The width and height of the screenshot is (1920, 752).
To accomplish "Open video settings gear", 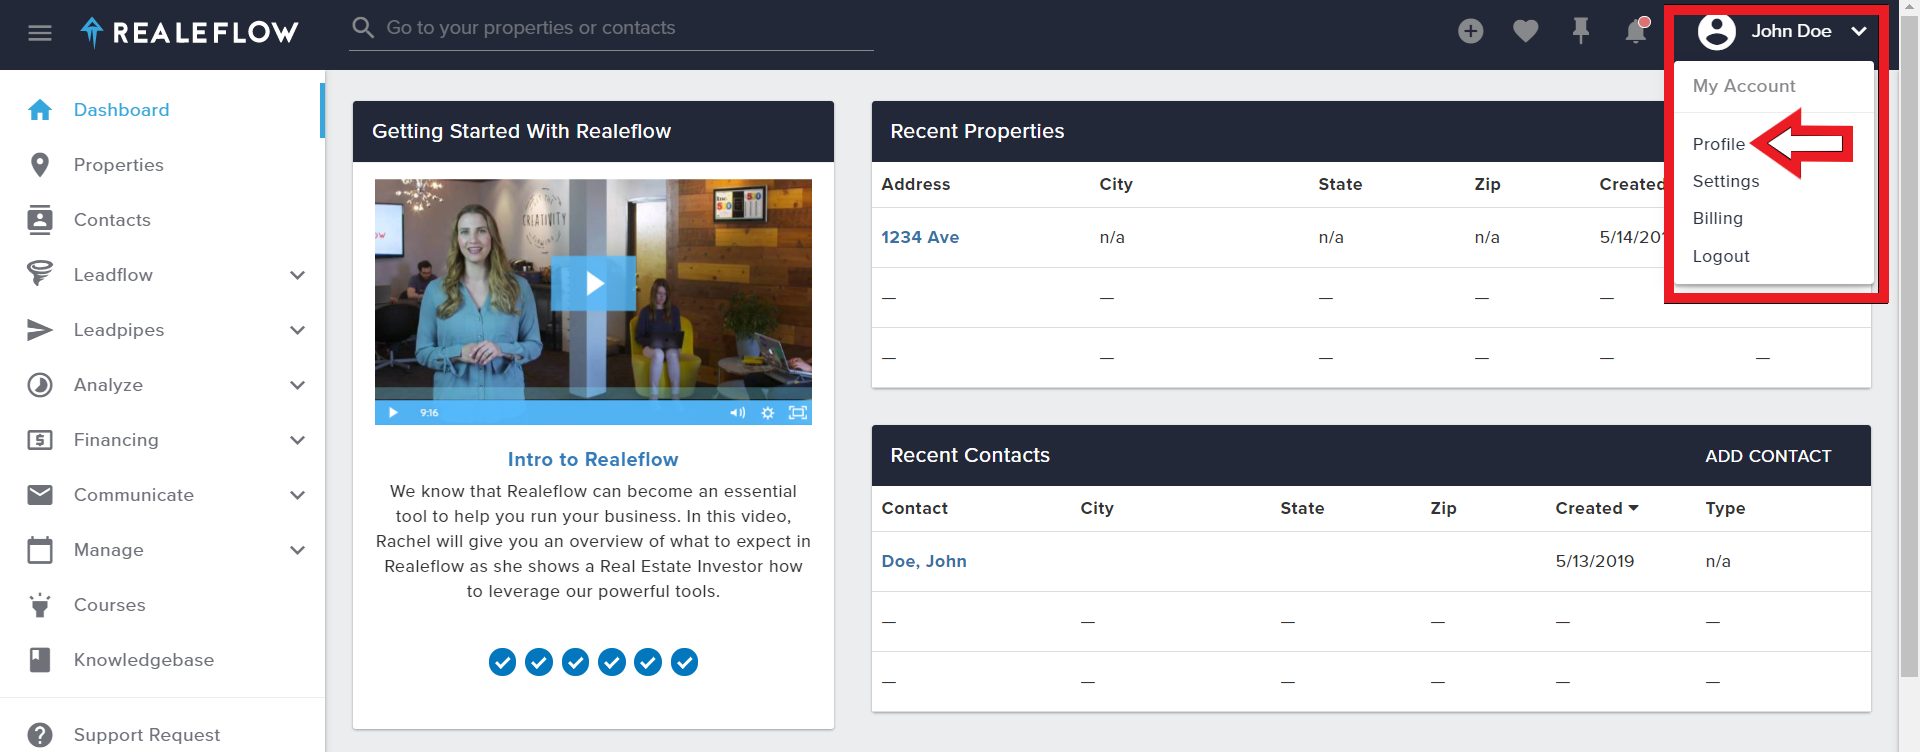I will 767,413.
